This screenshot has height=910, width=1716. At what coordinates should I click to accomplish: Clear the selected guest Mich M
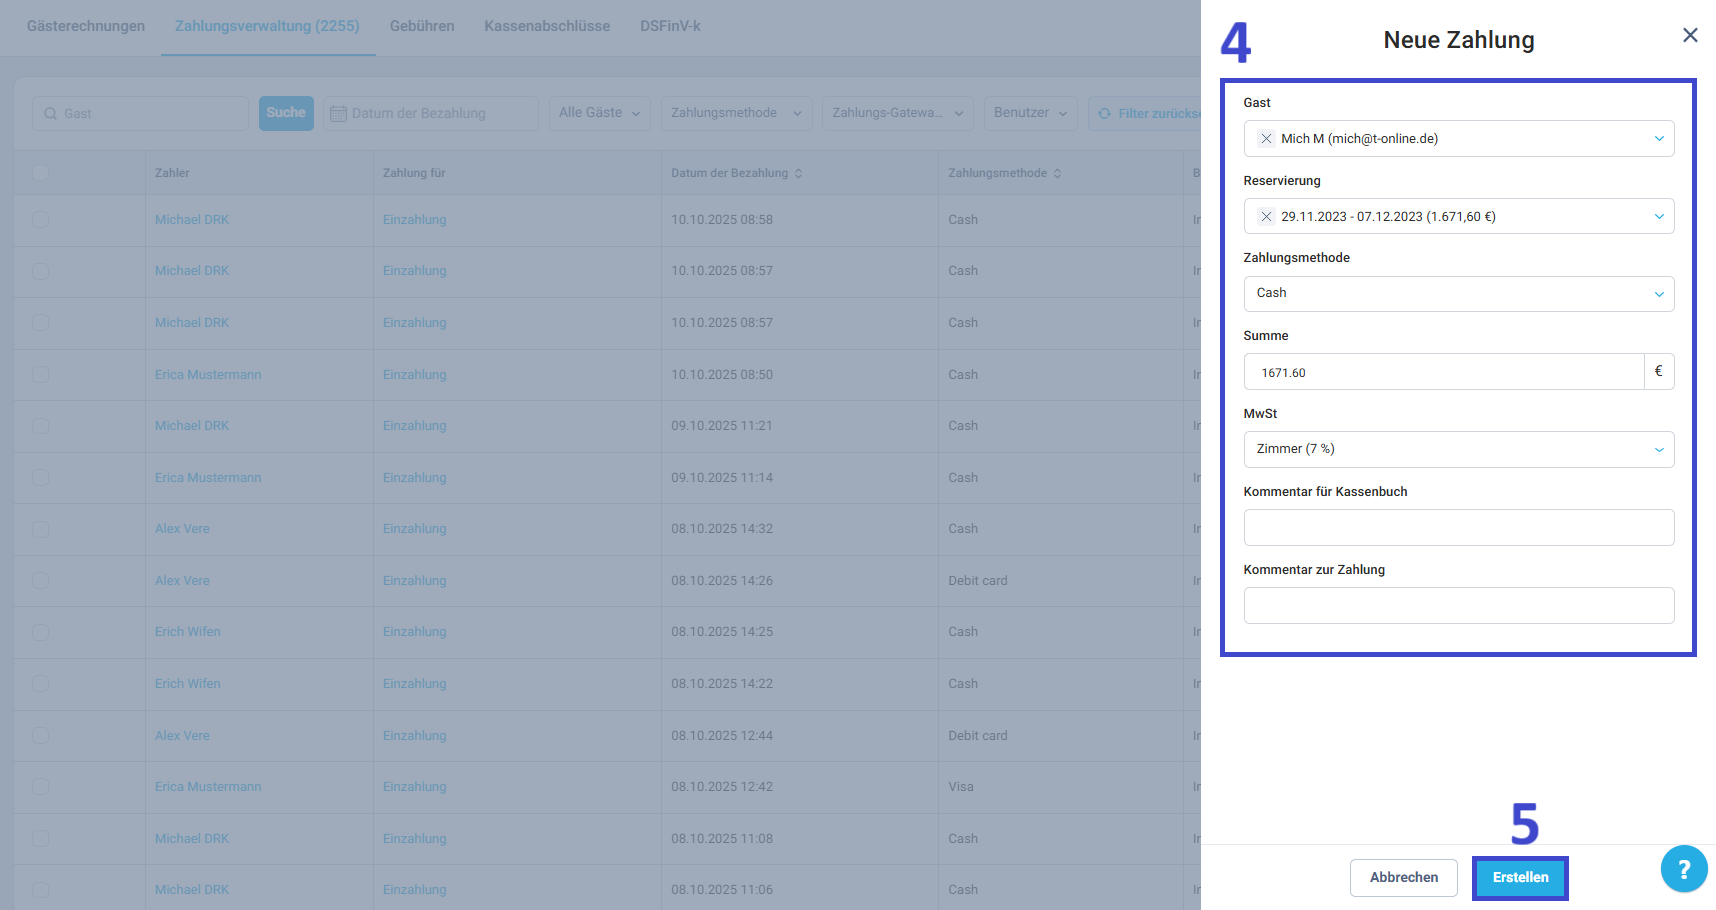point(1266,139)
